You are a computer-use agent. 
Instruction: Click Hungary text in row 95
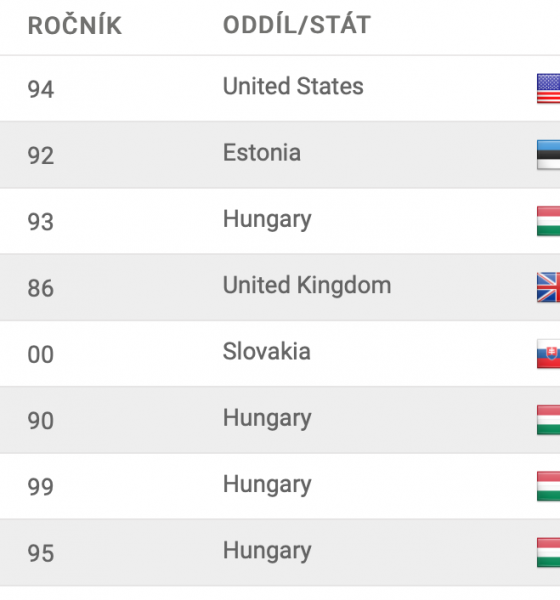click(x=267, y=551)
